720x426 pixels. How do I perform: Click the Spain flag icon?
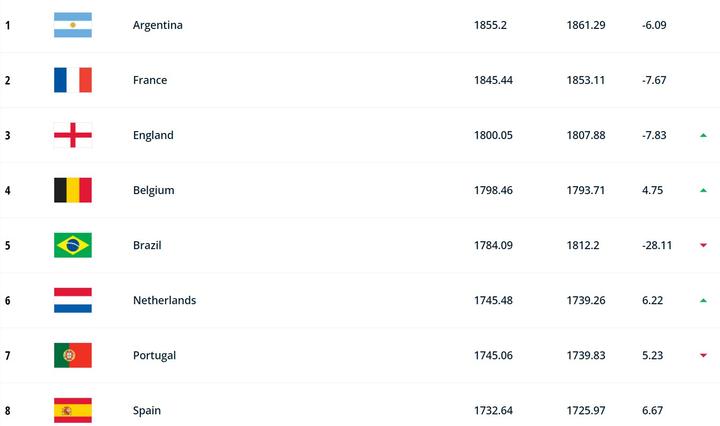(73, 410)
